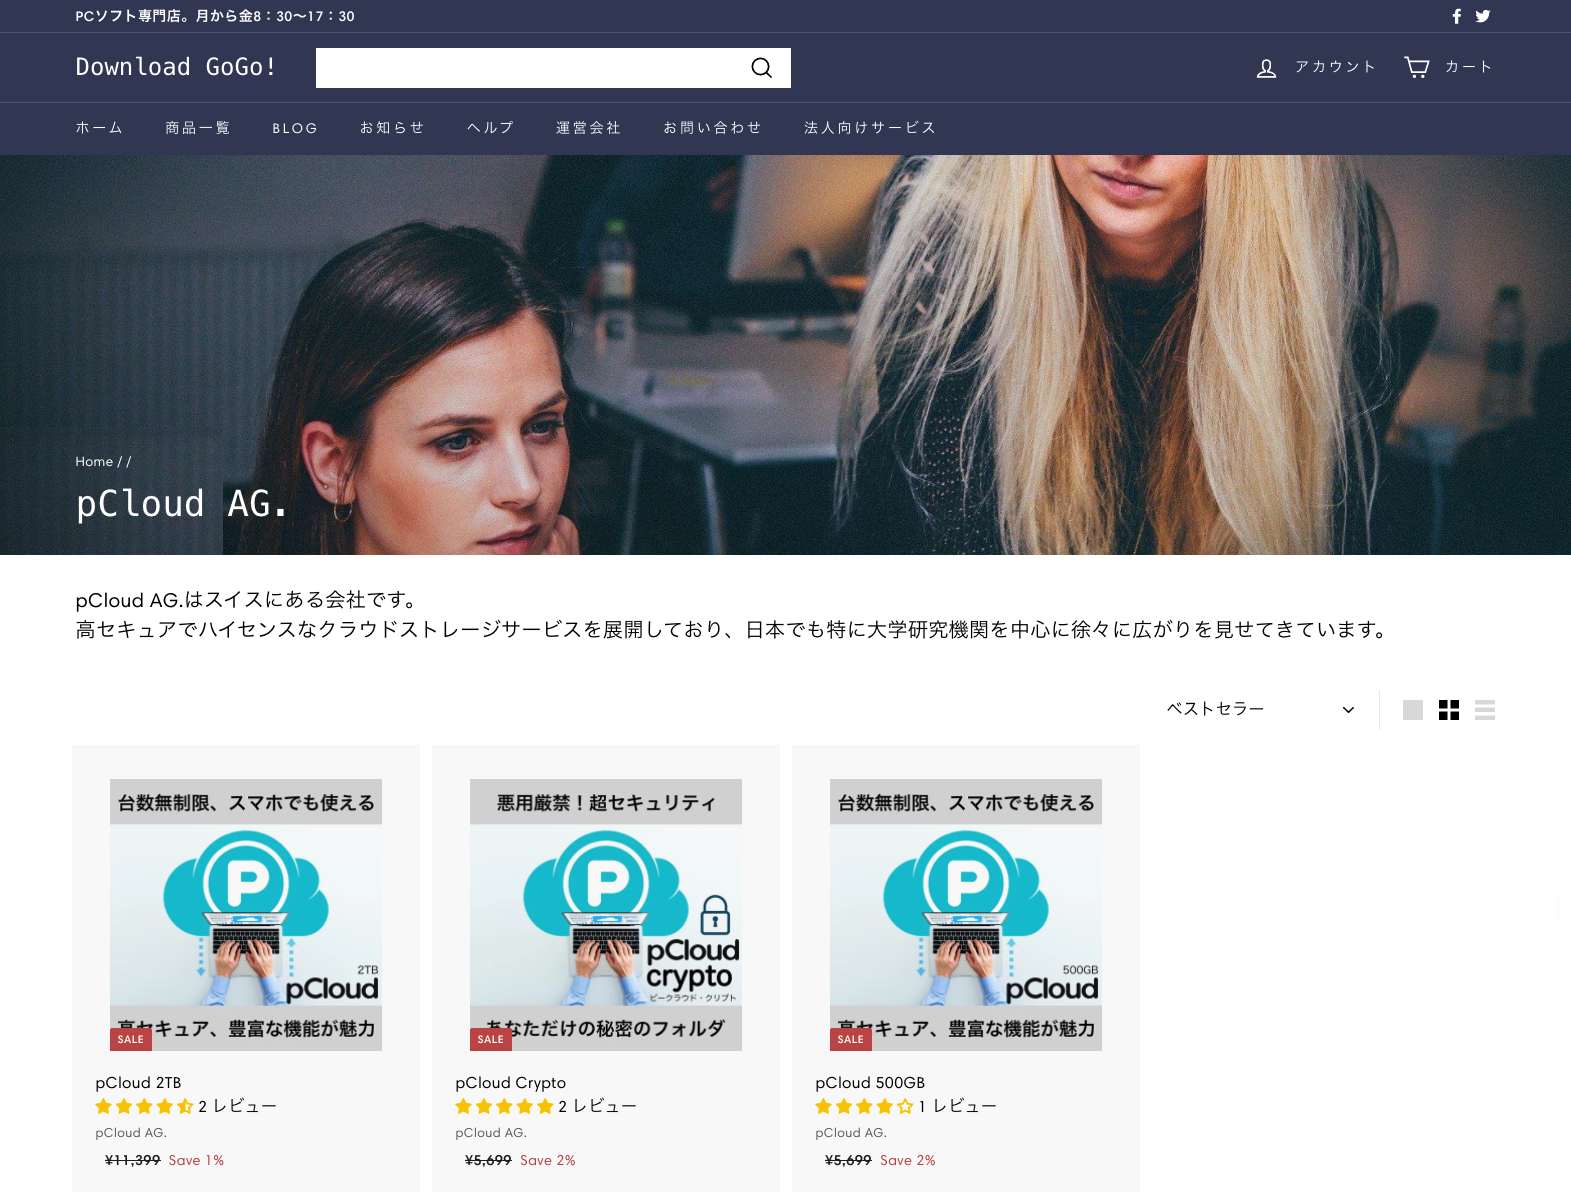Open the pCloud 500GB product image

(x=966, y=915)
